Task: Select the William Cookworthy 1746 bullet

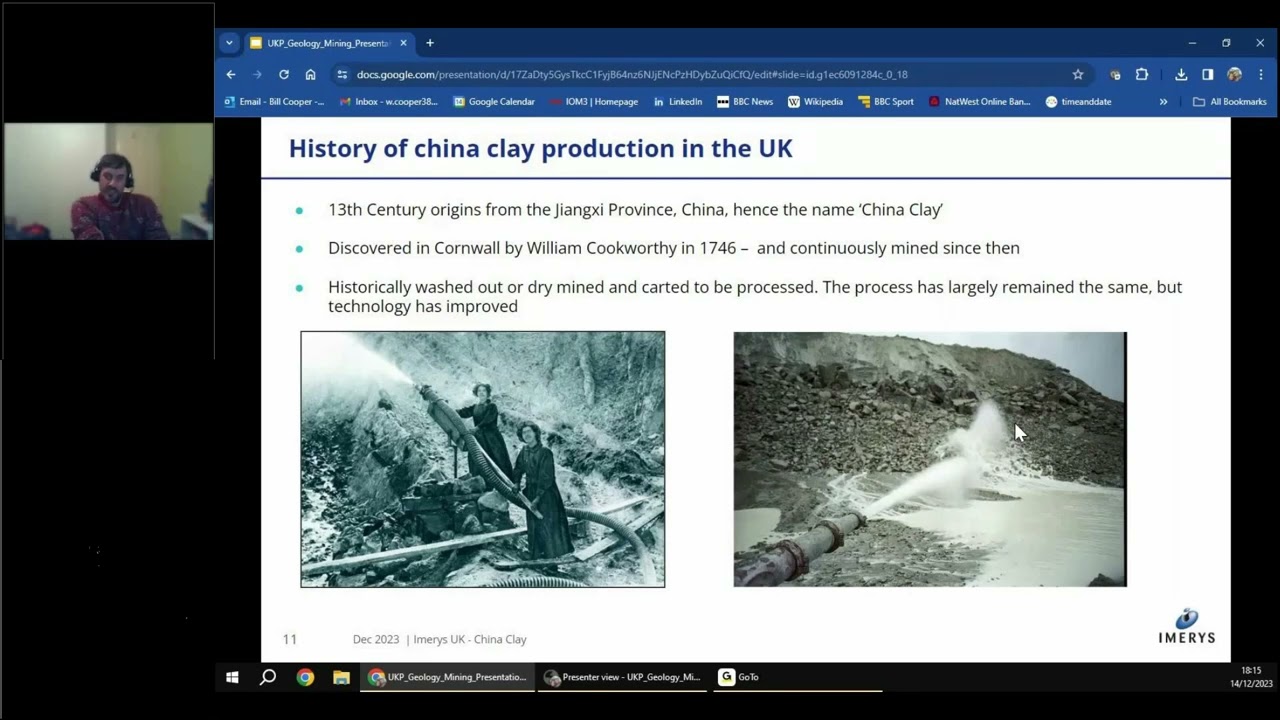Action: point(674,248)
